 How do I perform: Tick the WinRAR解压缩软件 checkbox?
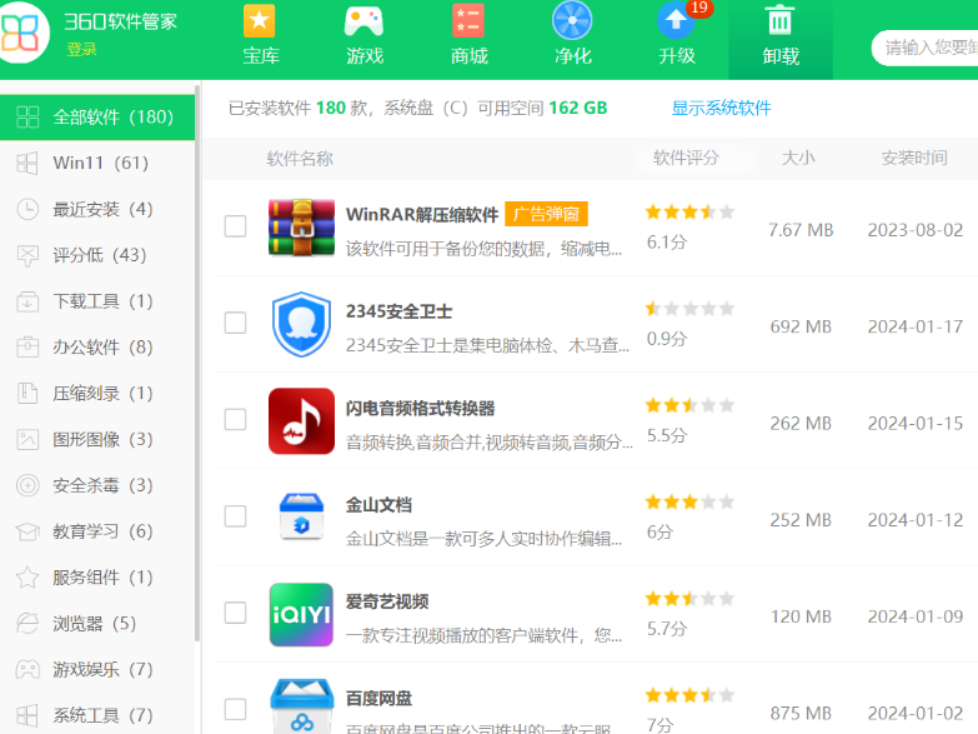pyautogui.click(x=235, y=226)
